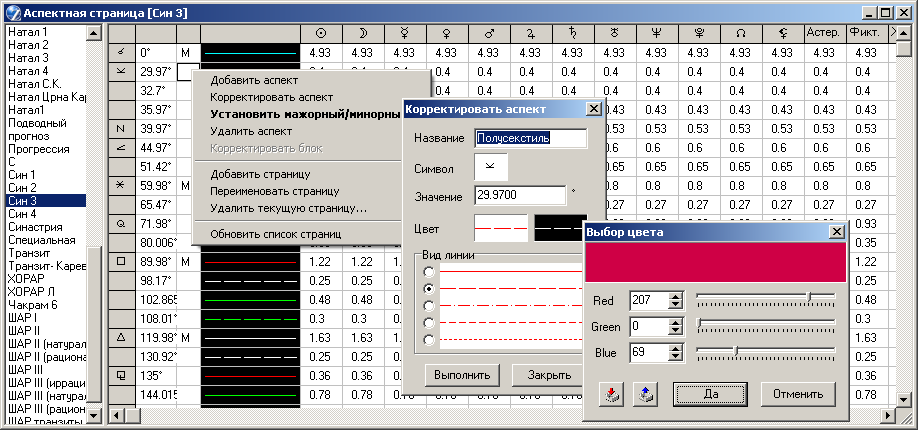Viewport: 918px width, 430px height.
Task: Click the 'Выполнить' button
Action: [x=461, y=375]
